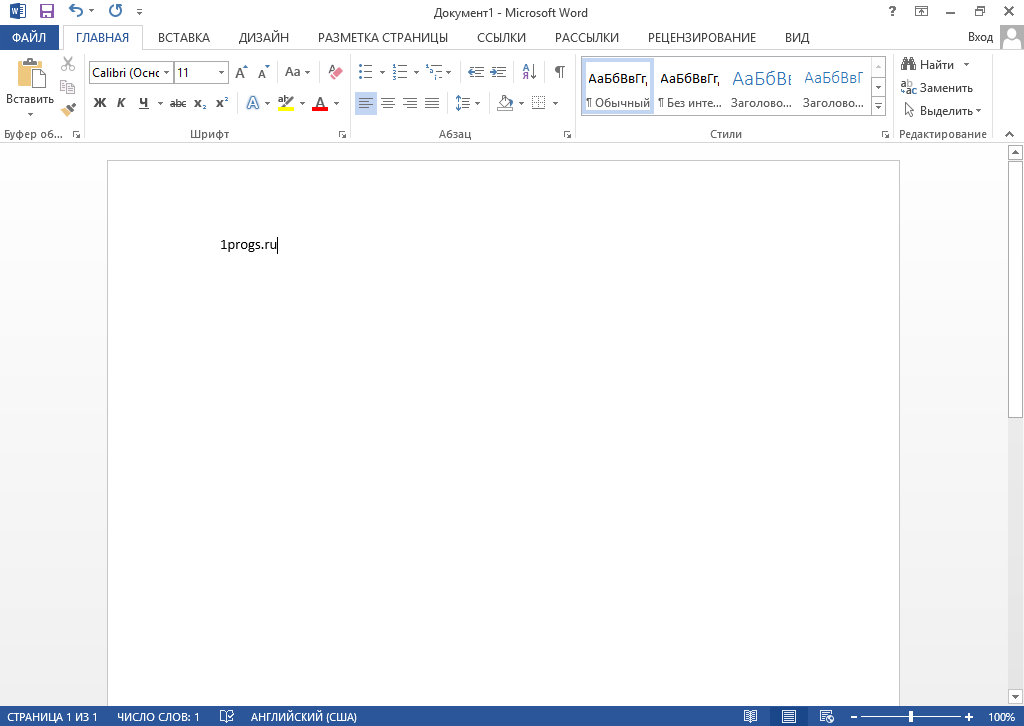Viewport: 1024px width, 726px height.
Task: Click the Вход sign-in link
Action: pos(981,36)
